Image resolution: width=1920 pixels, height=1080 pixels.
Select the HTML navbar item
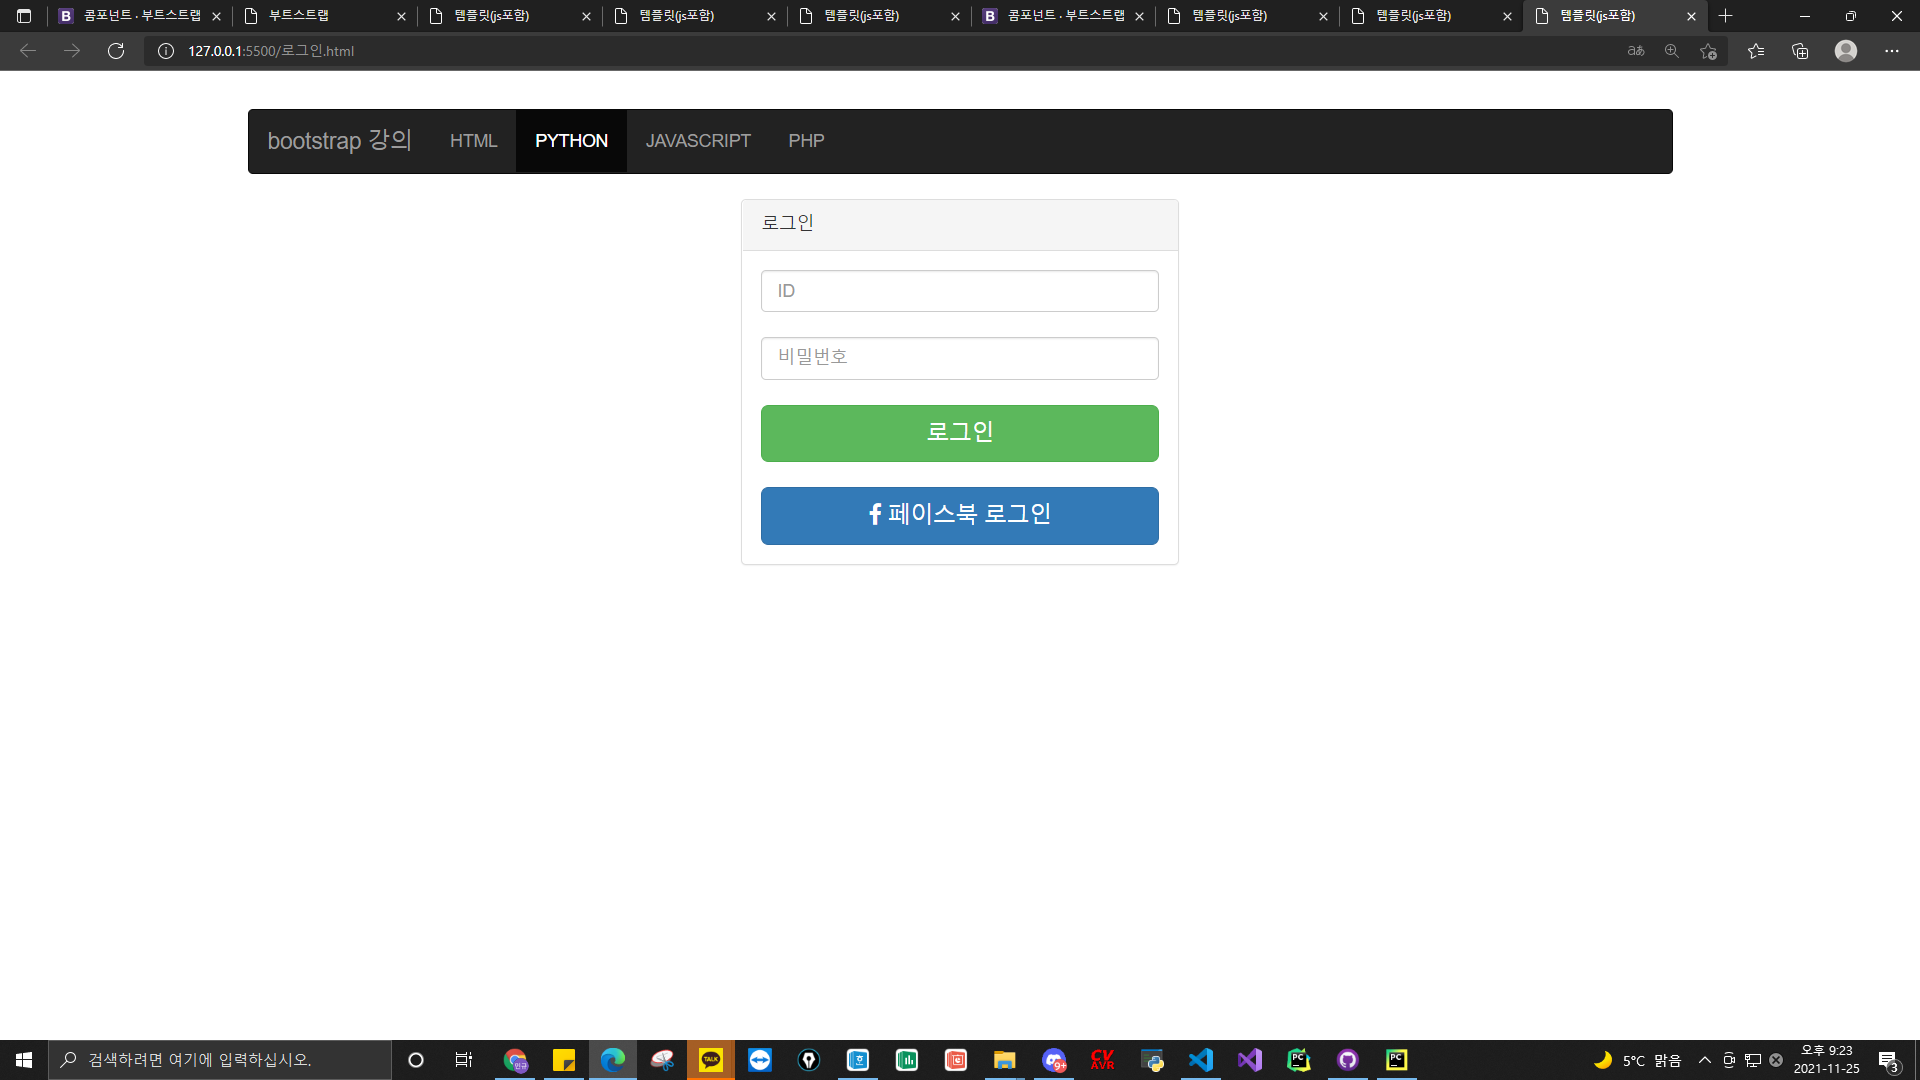(473, 141)
